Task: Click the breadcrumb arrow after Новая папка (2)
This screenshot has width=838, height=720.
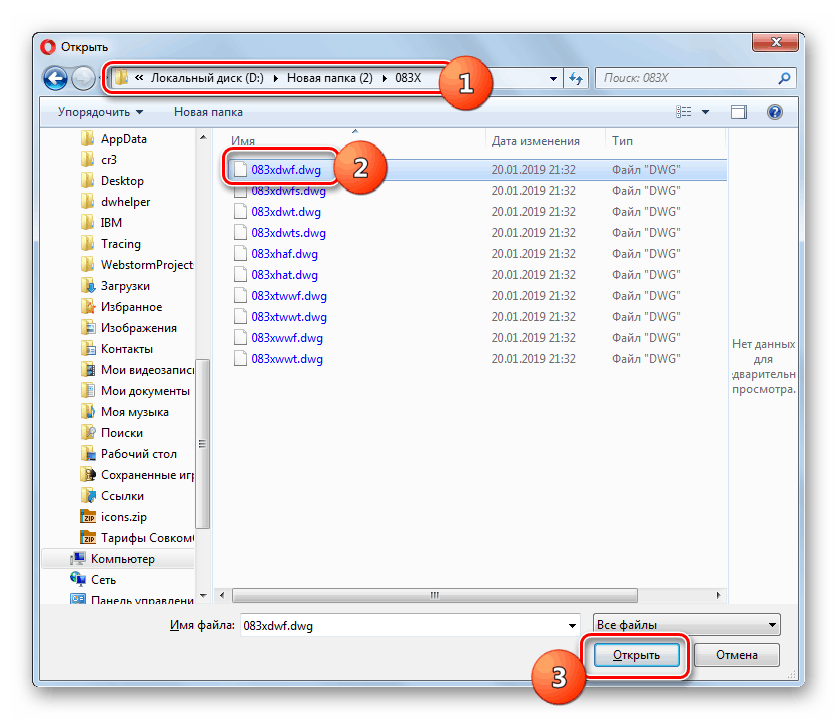Action: tap(385, 79)
